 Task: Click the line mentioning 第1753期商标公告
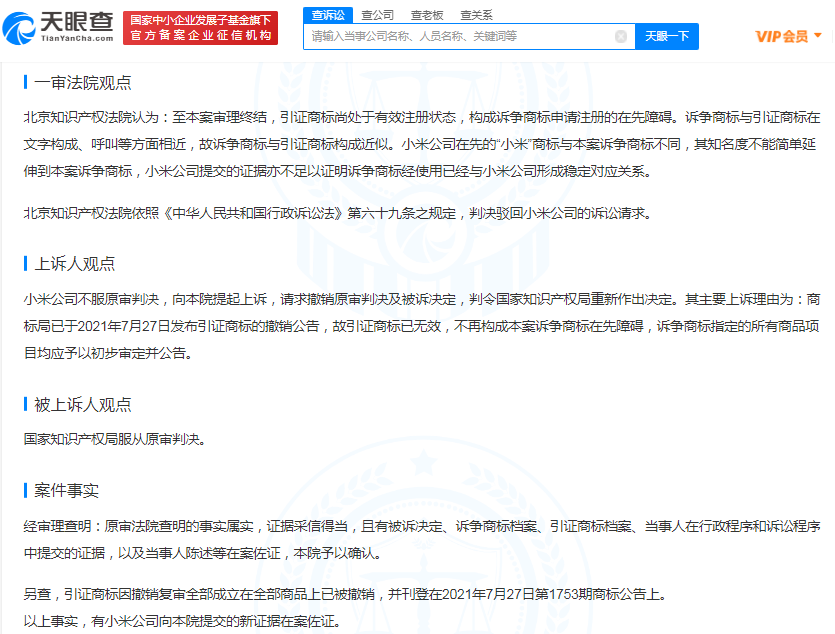pos(345,594)
